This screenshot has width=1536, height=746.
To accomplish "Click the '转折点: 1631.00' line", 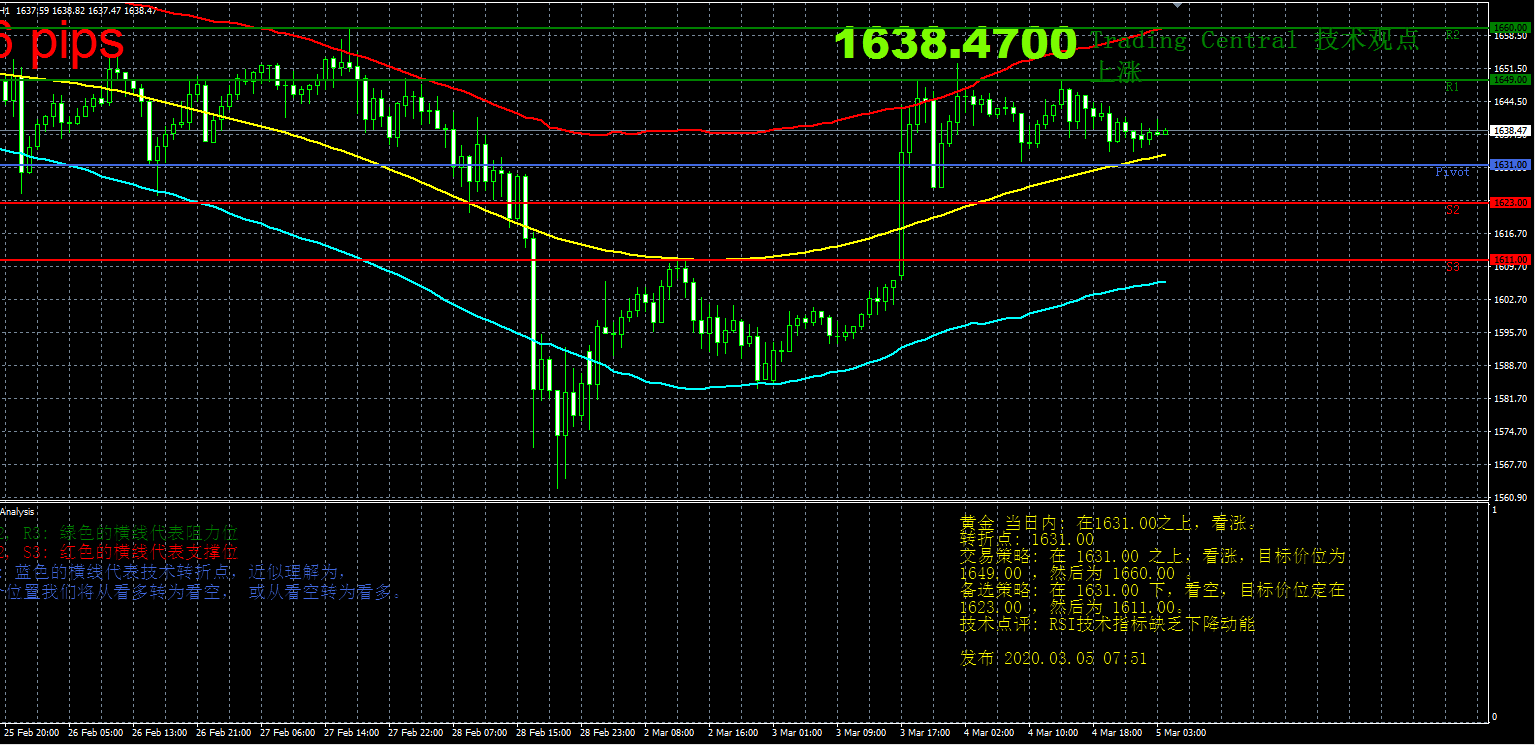I will pos(1027,539).
